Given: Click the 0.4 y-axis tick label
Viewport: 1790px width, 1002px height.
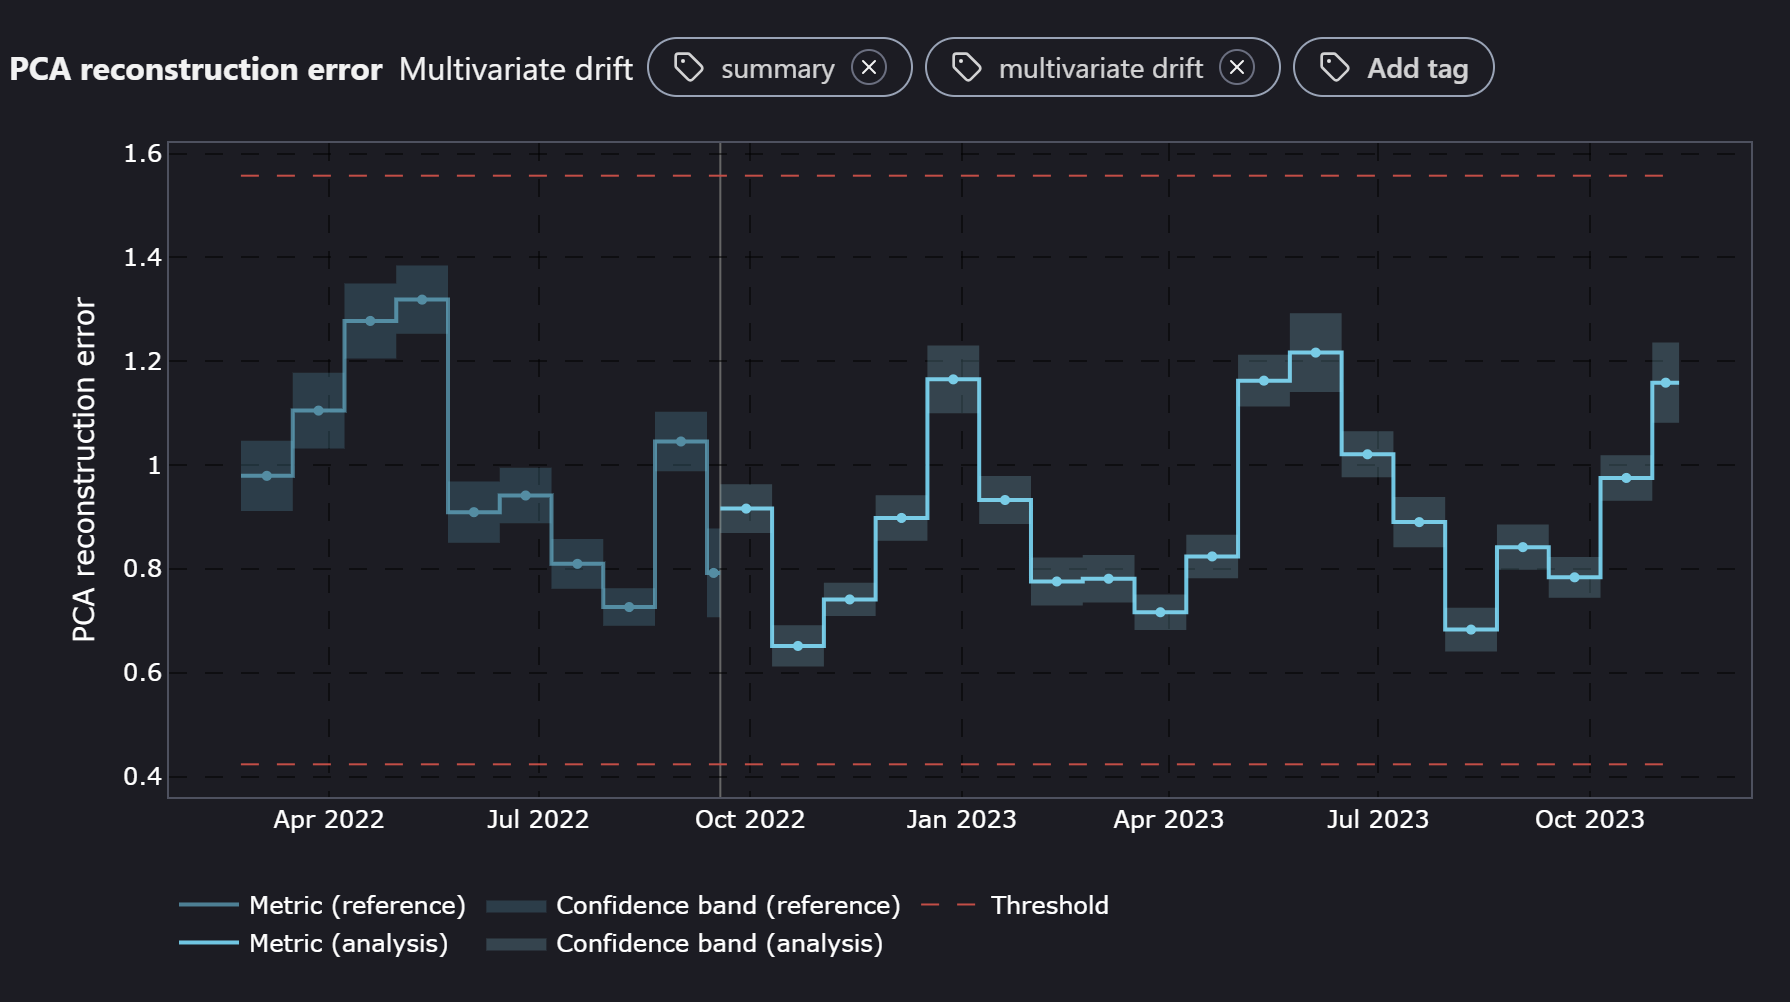Looking at the screenshot, I should [x=142, y=777].
